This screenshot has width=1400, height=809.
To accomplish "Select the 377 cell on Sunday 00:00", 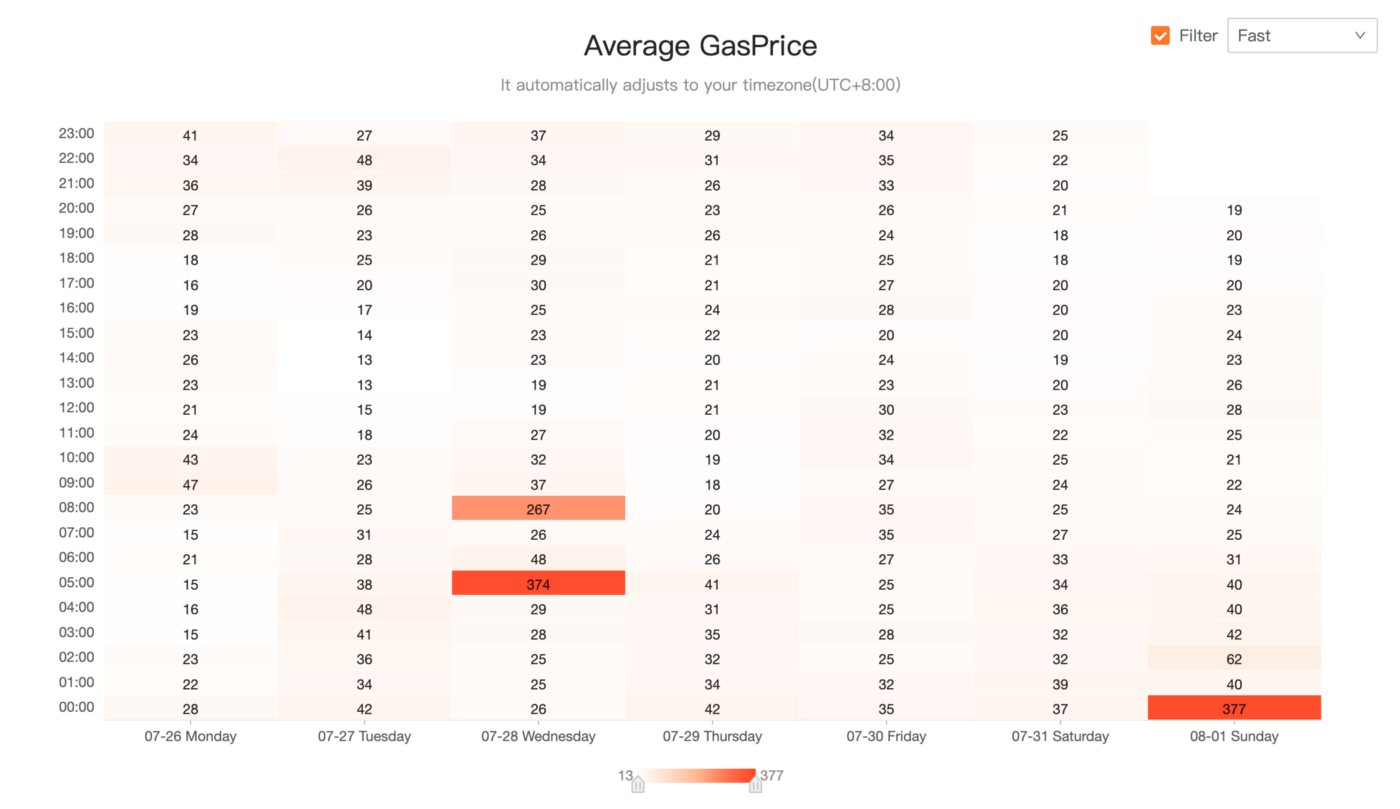I will click(1234, 708).
